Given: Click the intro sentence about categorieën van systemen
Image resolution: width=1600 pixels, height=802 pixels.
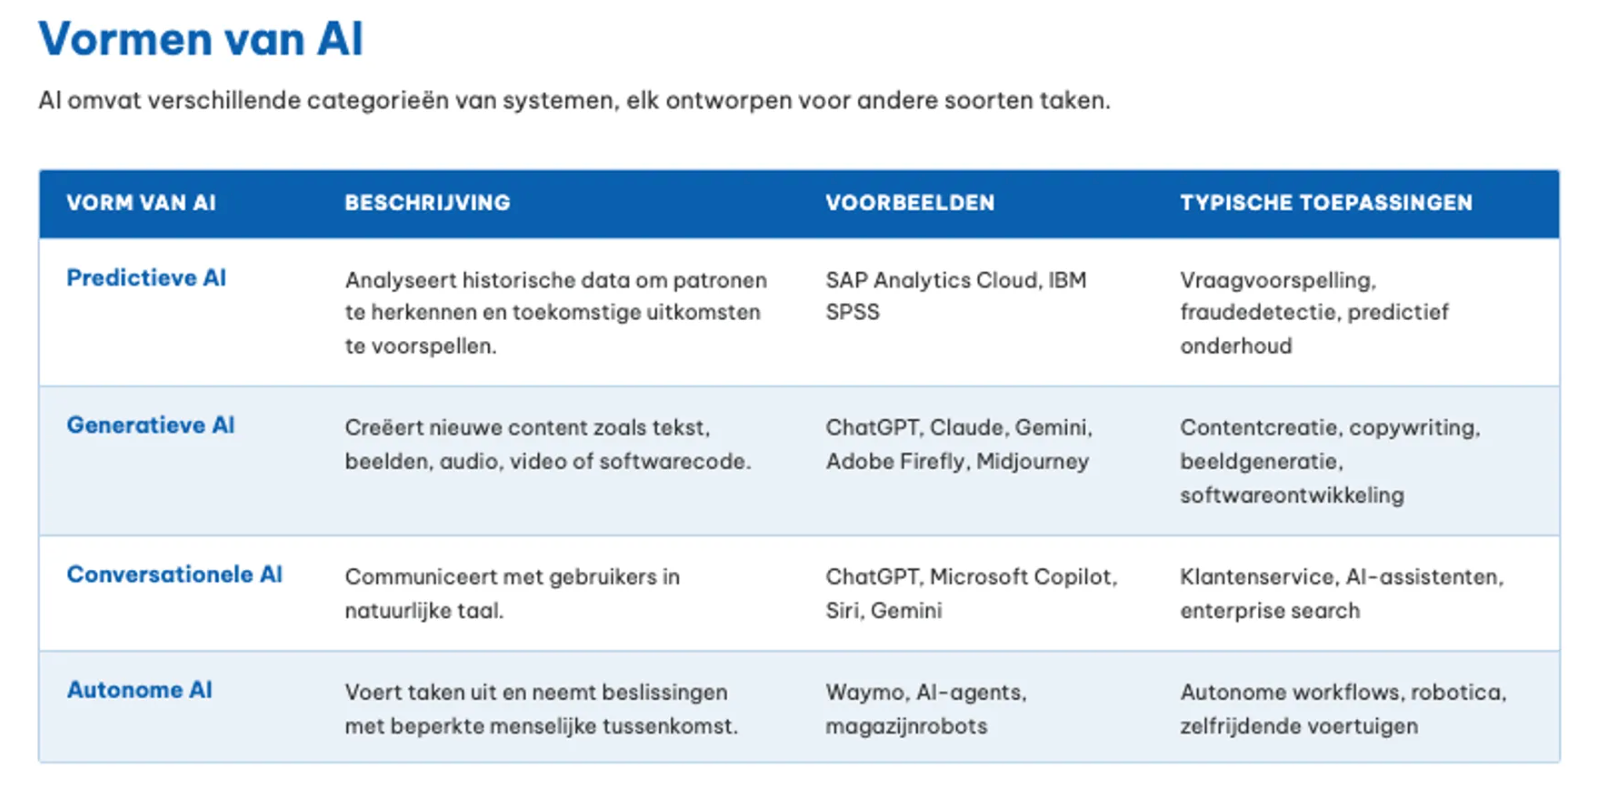Looking at the screenshot, I should pos(574,101).
